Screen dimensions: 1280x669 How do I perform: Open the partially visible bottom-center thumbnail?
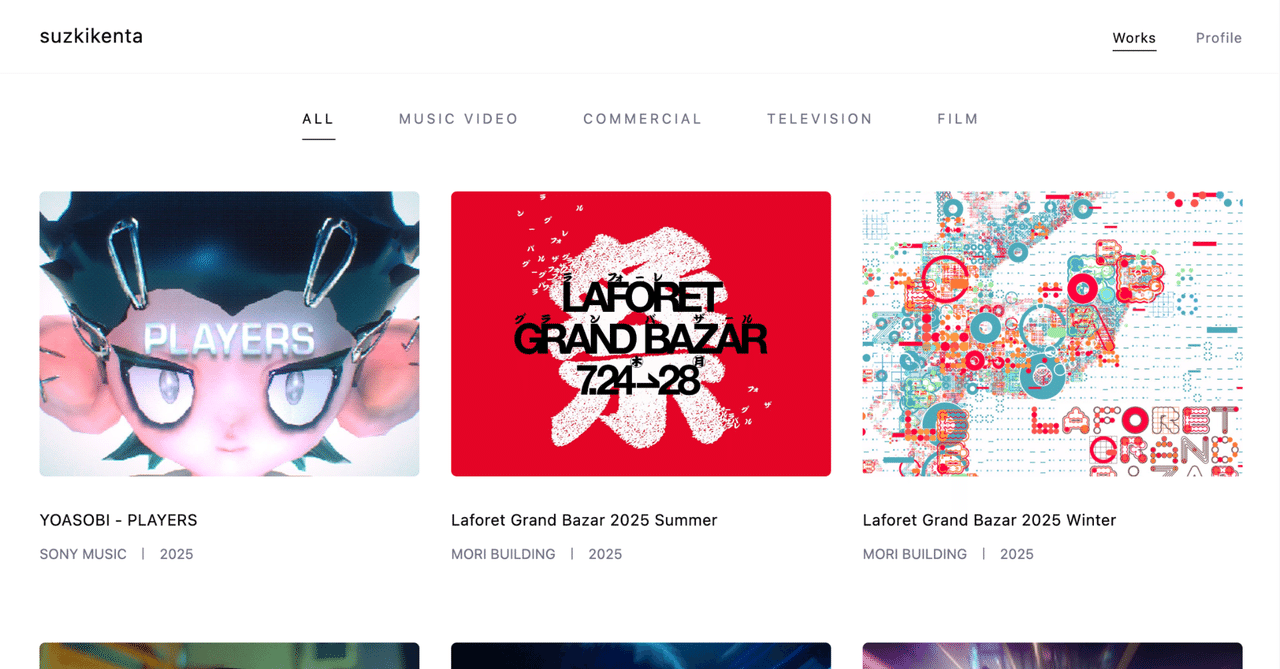coord(641,656)
